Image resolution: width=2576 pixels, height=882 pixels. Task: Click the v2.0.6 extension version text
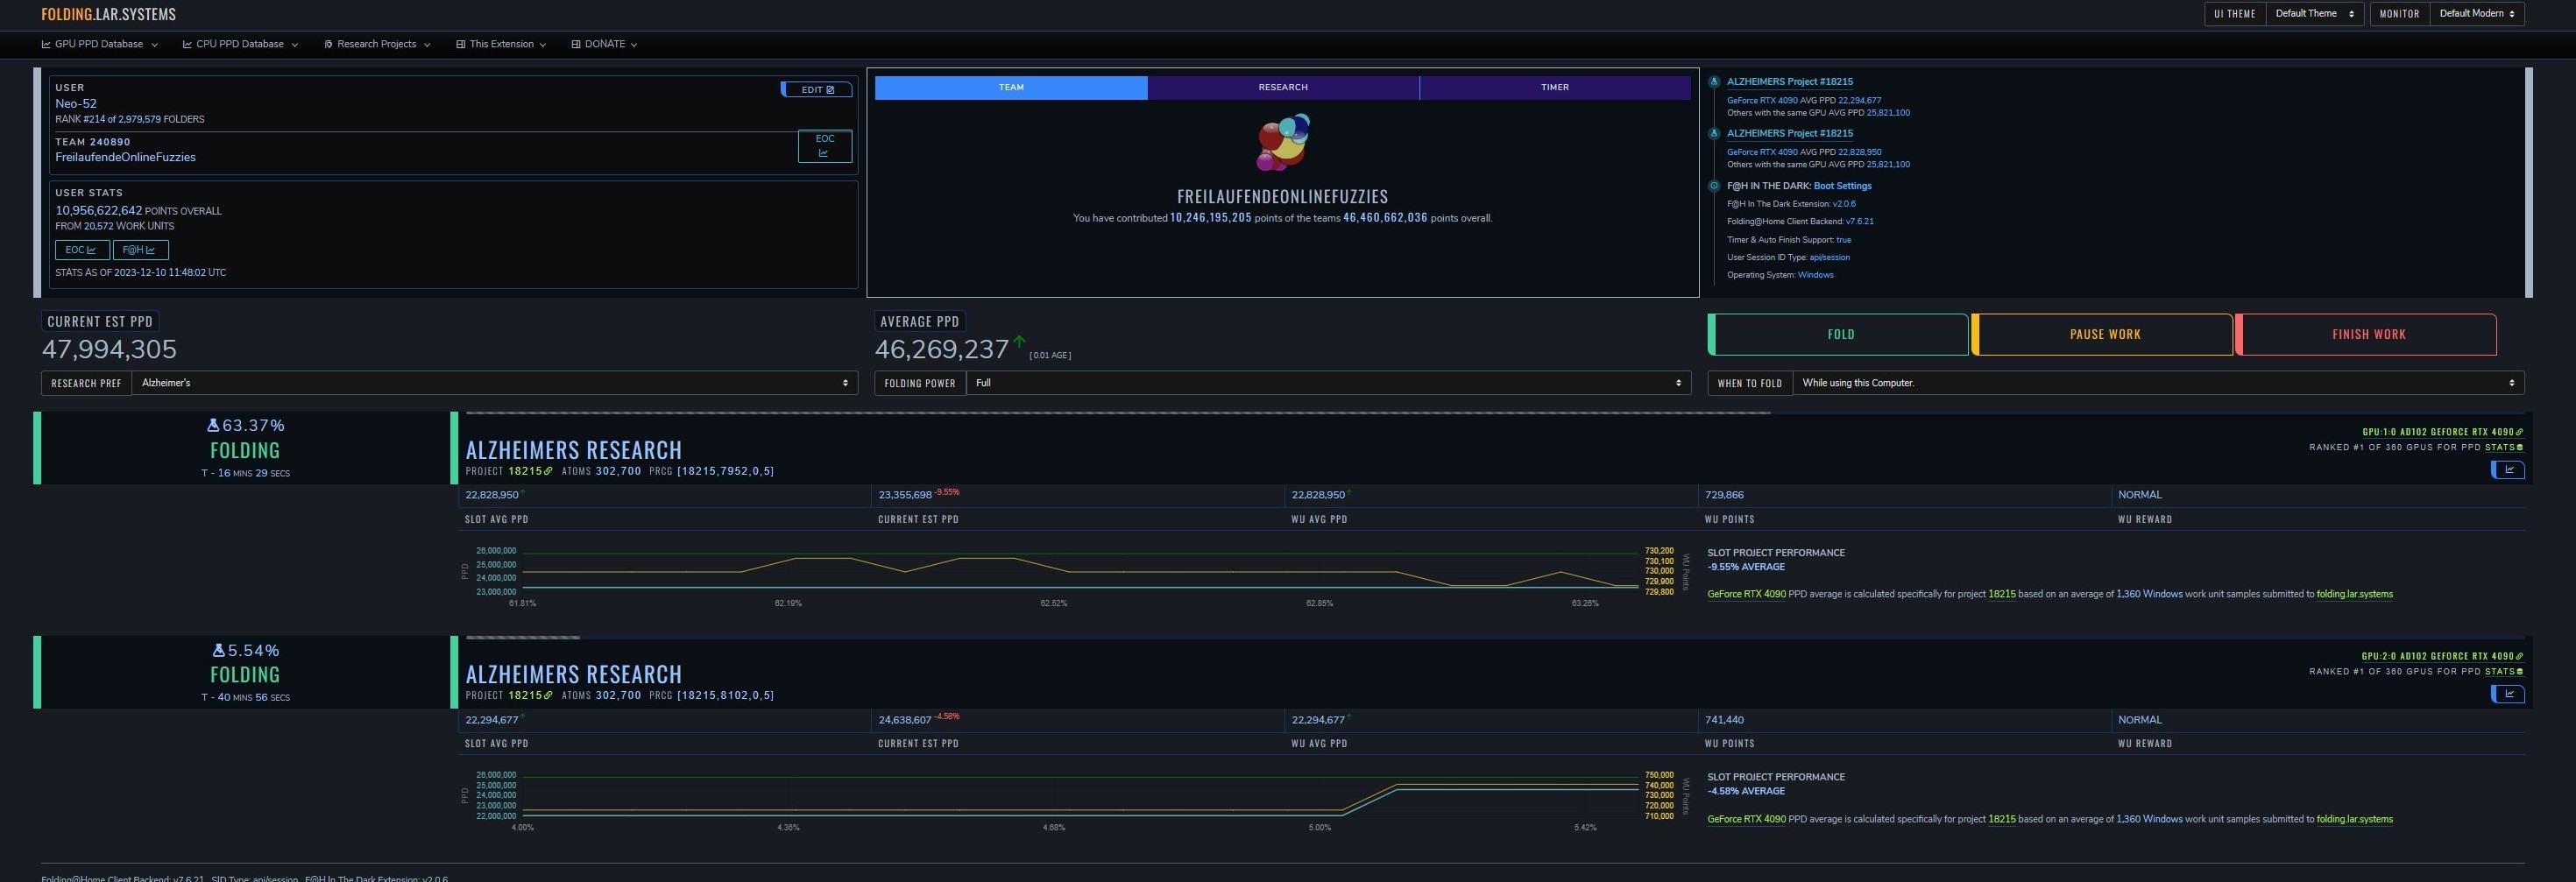[1844, 204]
